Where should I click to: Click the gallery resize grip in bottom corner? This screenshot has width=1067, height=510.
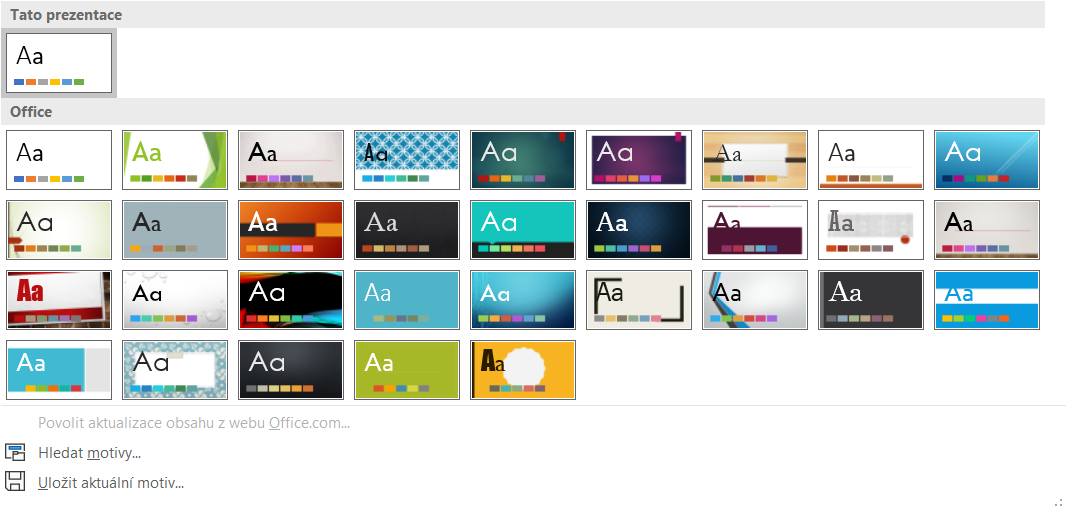1058,502
